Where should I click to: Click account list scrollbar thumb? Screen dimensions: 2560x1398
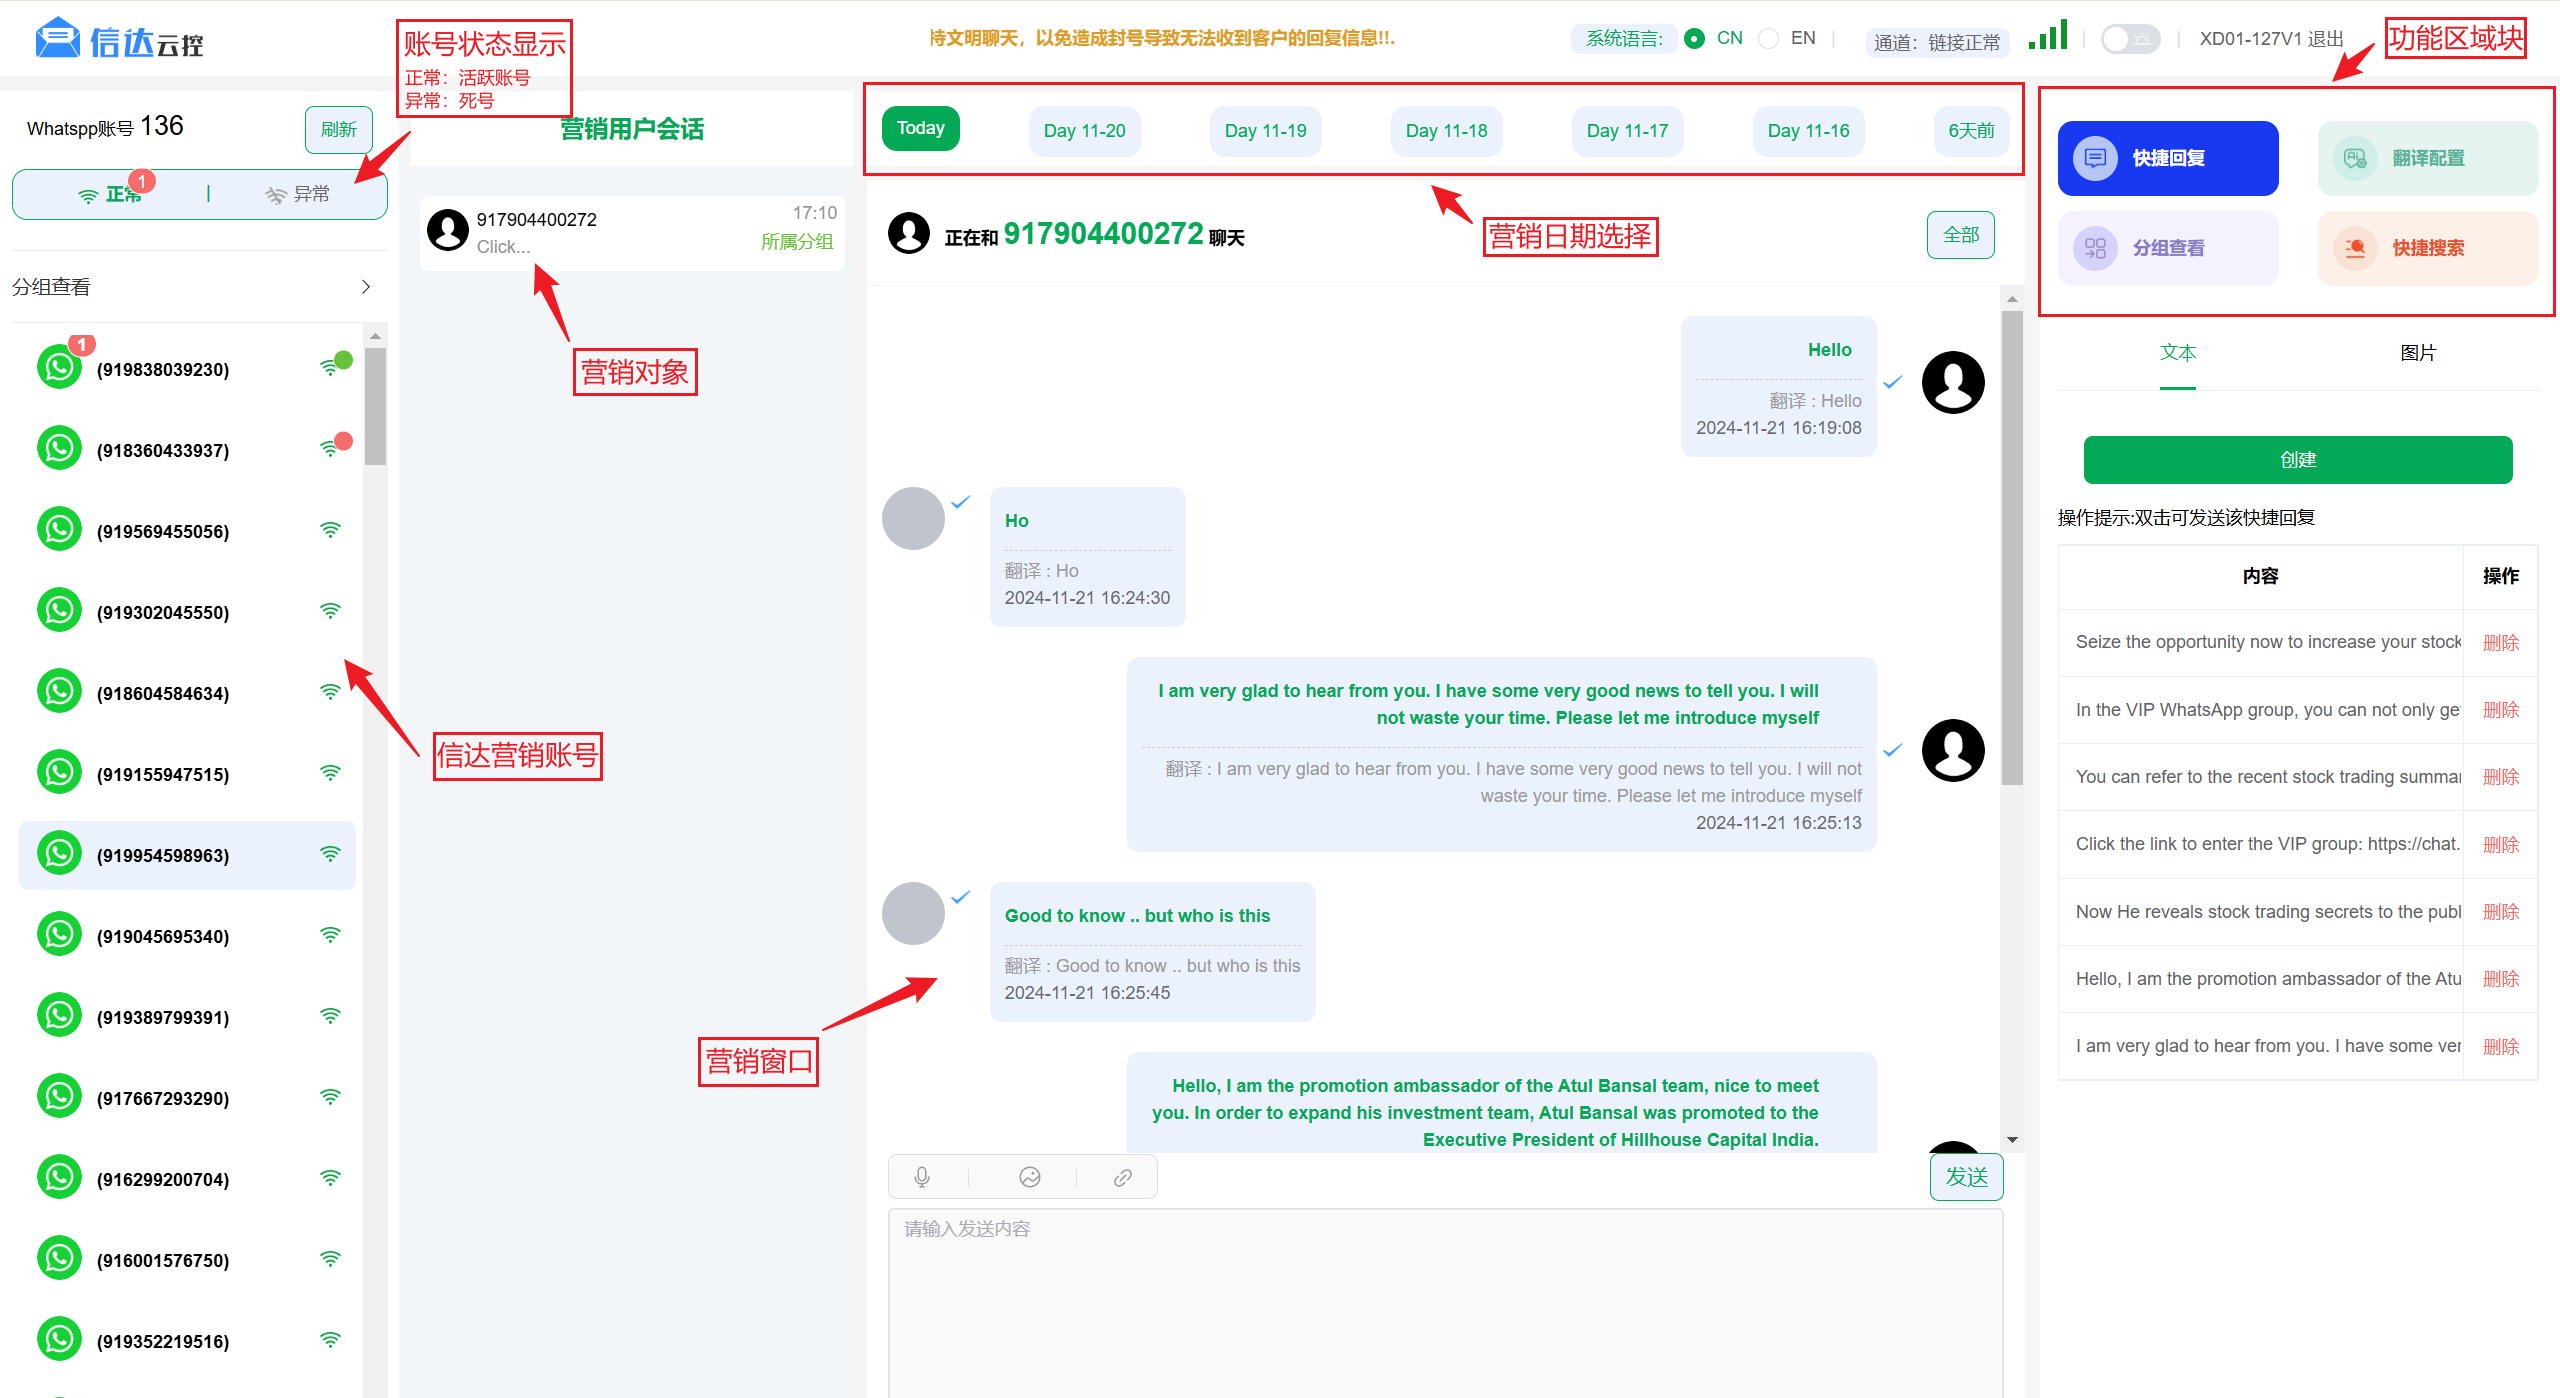(x=375, y=406)
